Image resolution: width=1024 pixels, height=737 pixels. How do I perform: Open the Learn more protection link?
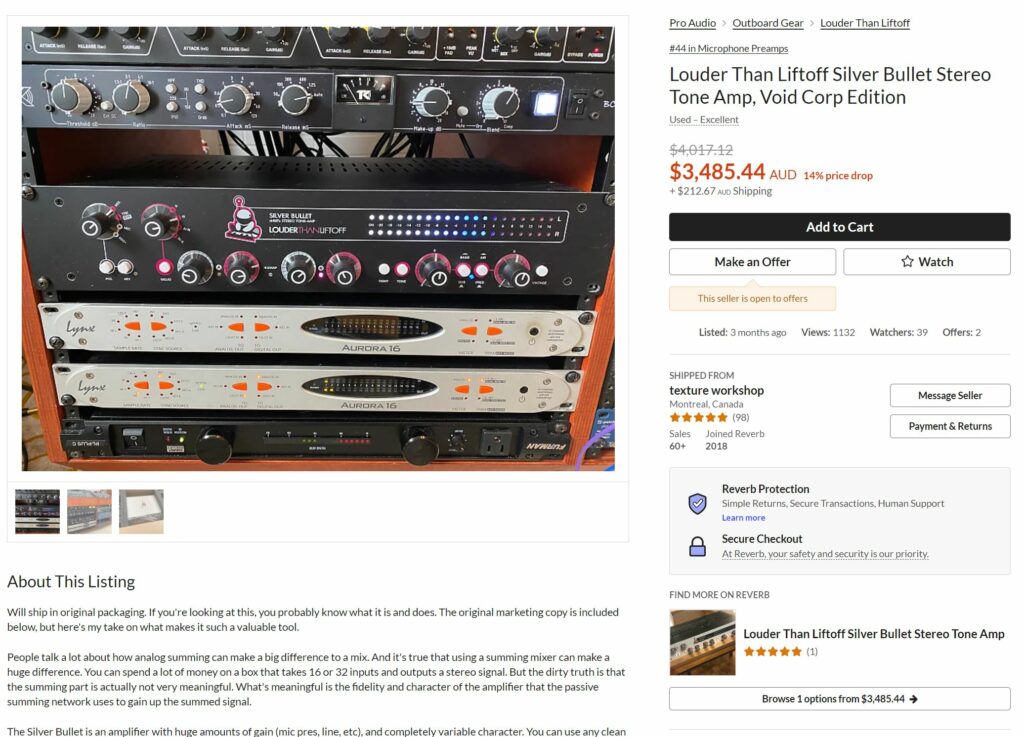(743, 518)
